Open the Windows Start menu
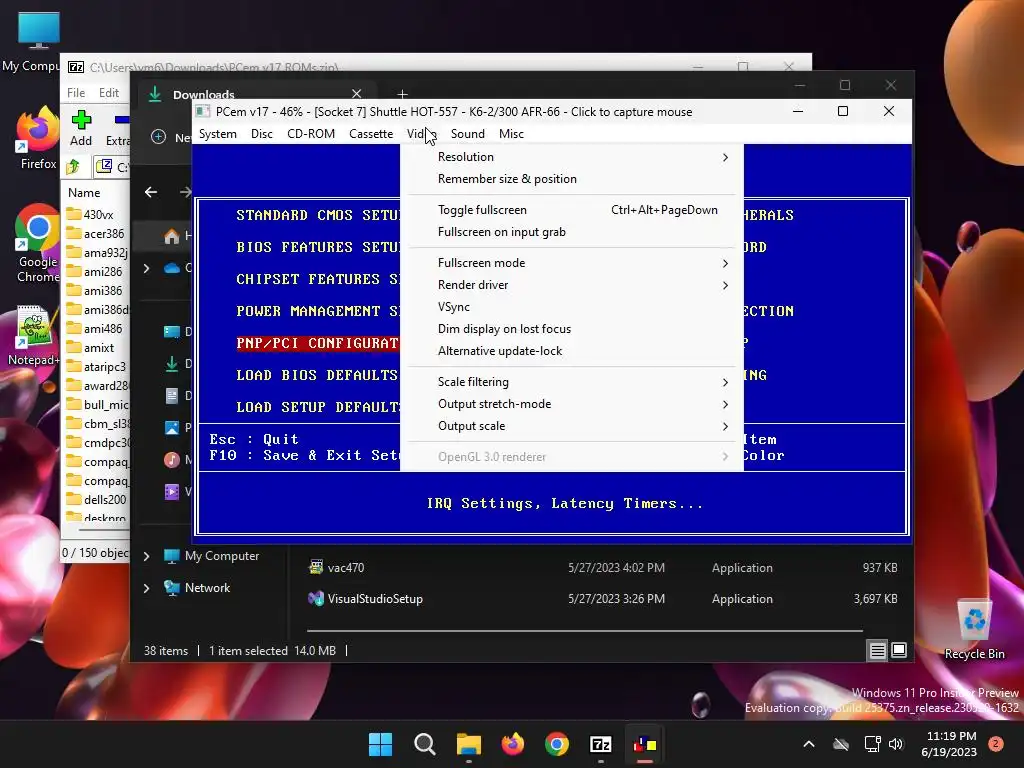The image size is (1024, 768). pyautogui.click(x=380, y=744)
